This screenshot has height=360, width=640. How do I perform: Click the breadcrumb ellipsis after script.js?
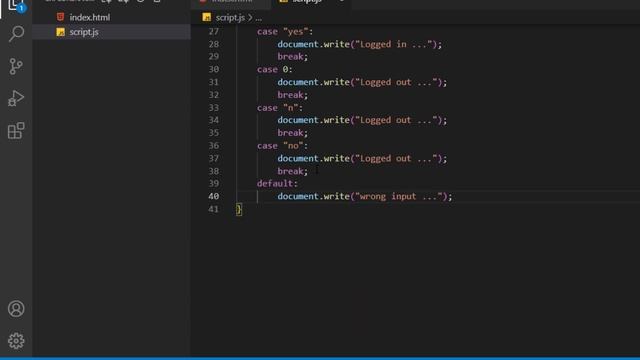[258, 18]
